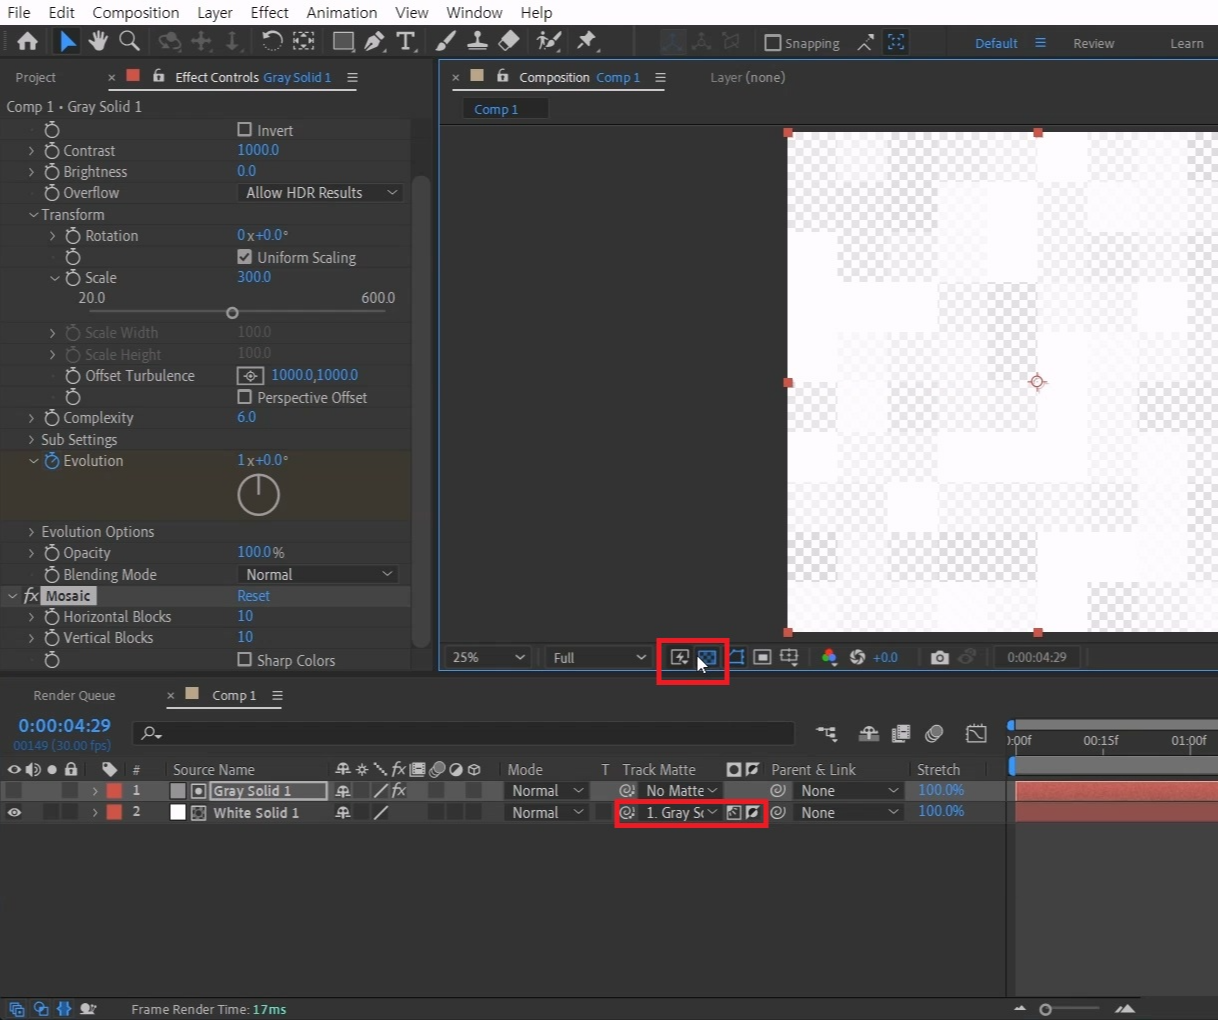
Task: Click the reset exposure icon
Action: point(857,657)
